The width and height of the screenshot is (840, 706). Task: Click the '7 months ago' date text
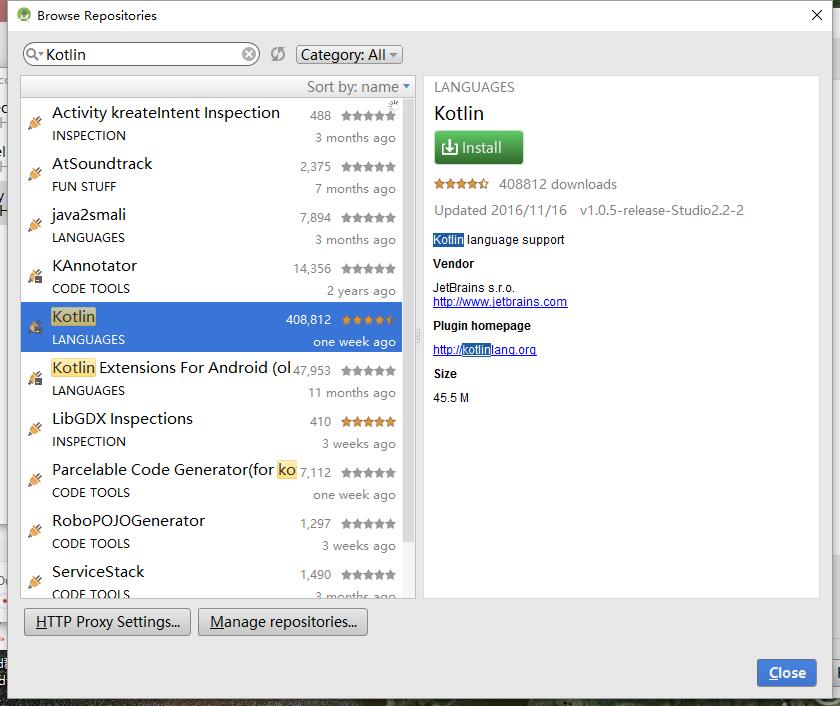point(355,189)
